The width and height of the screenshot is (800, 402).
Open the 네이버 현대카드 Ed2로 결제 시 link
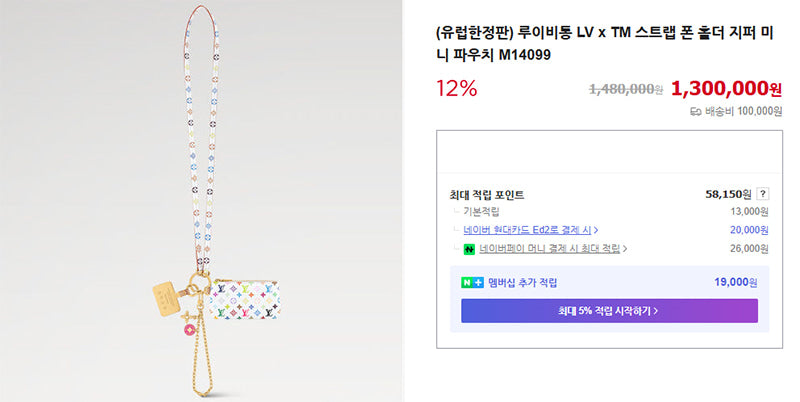pos(527,230)
